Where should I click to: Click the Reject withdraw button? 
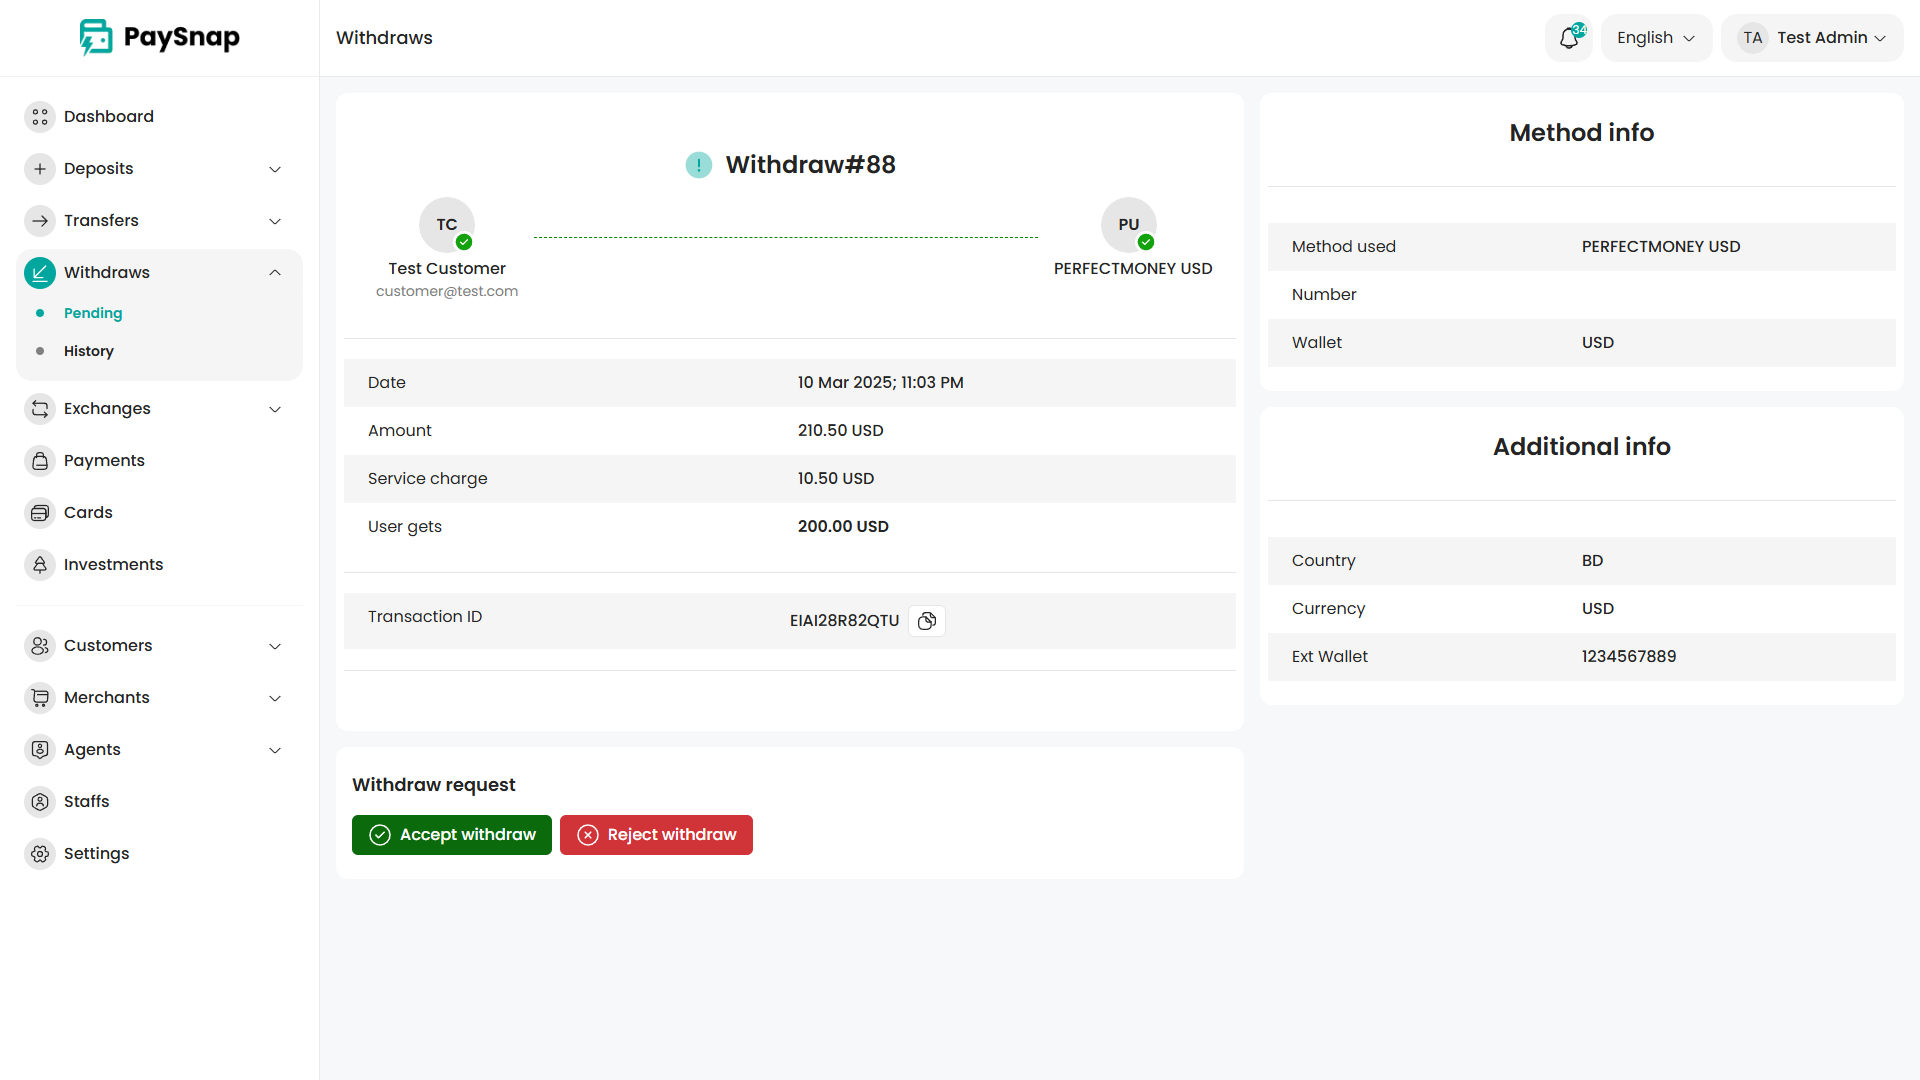(x=656, y=835)
